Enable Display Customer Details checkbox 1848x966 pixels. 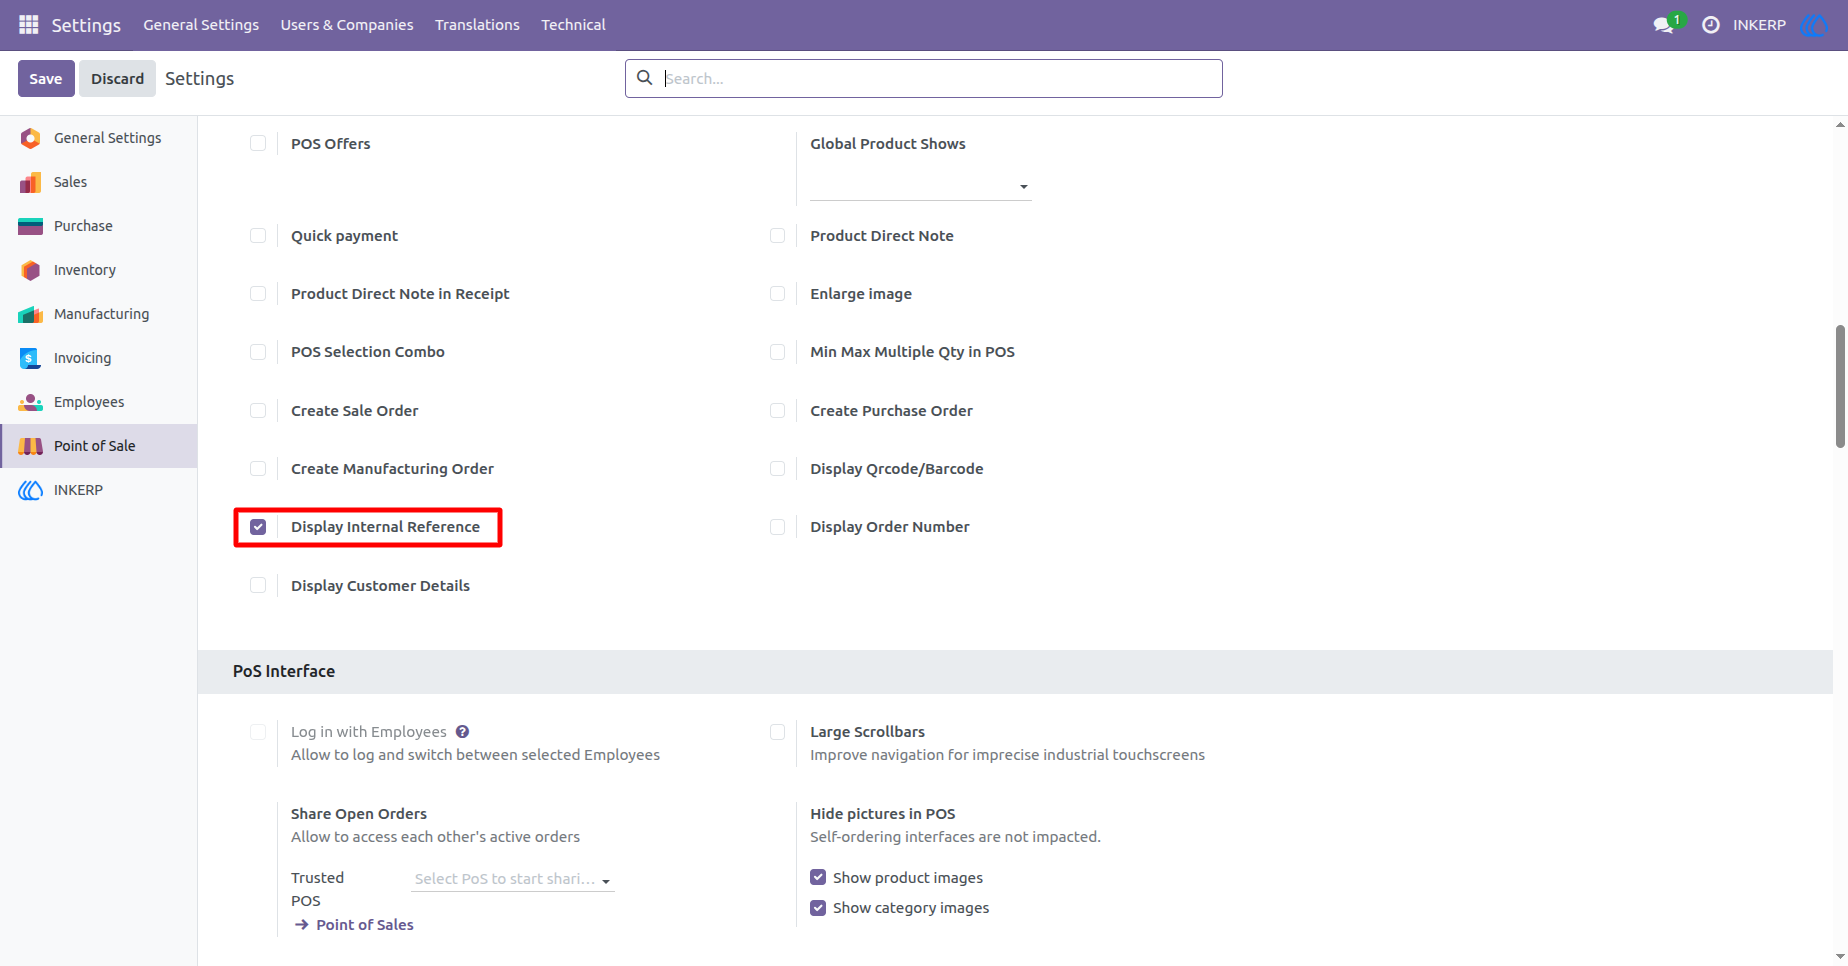[258, 585]
